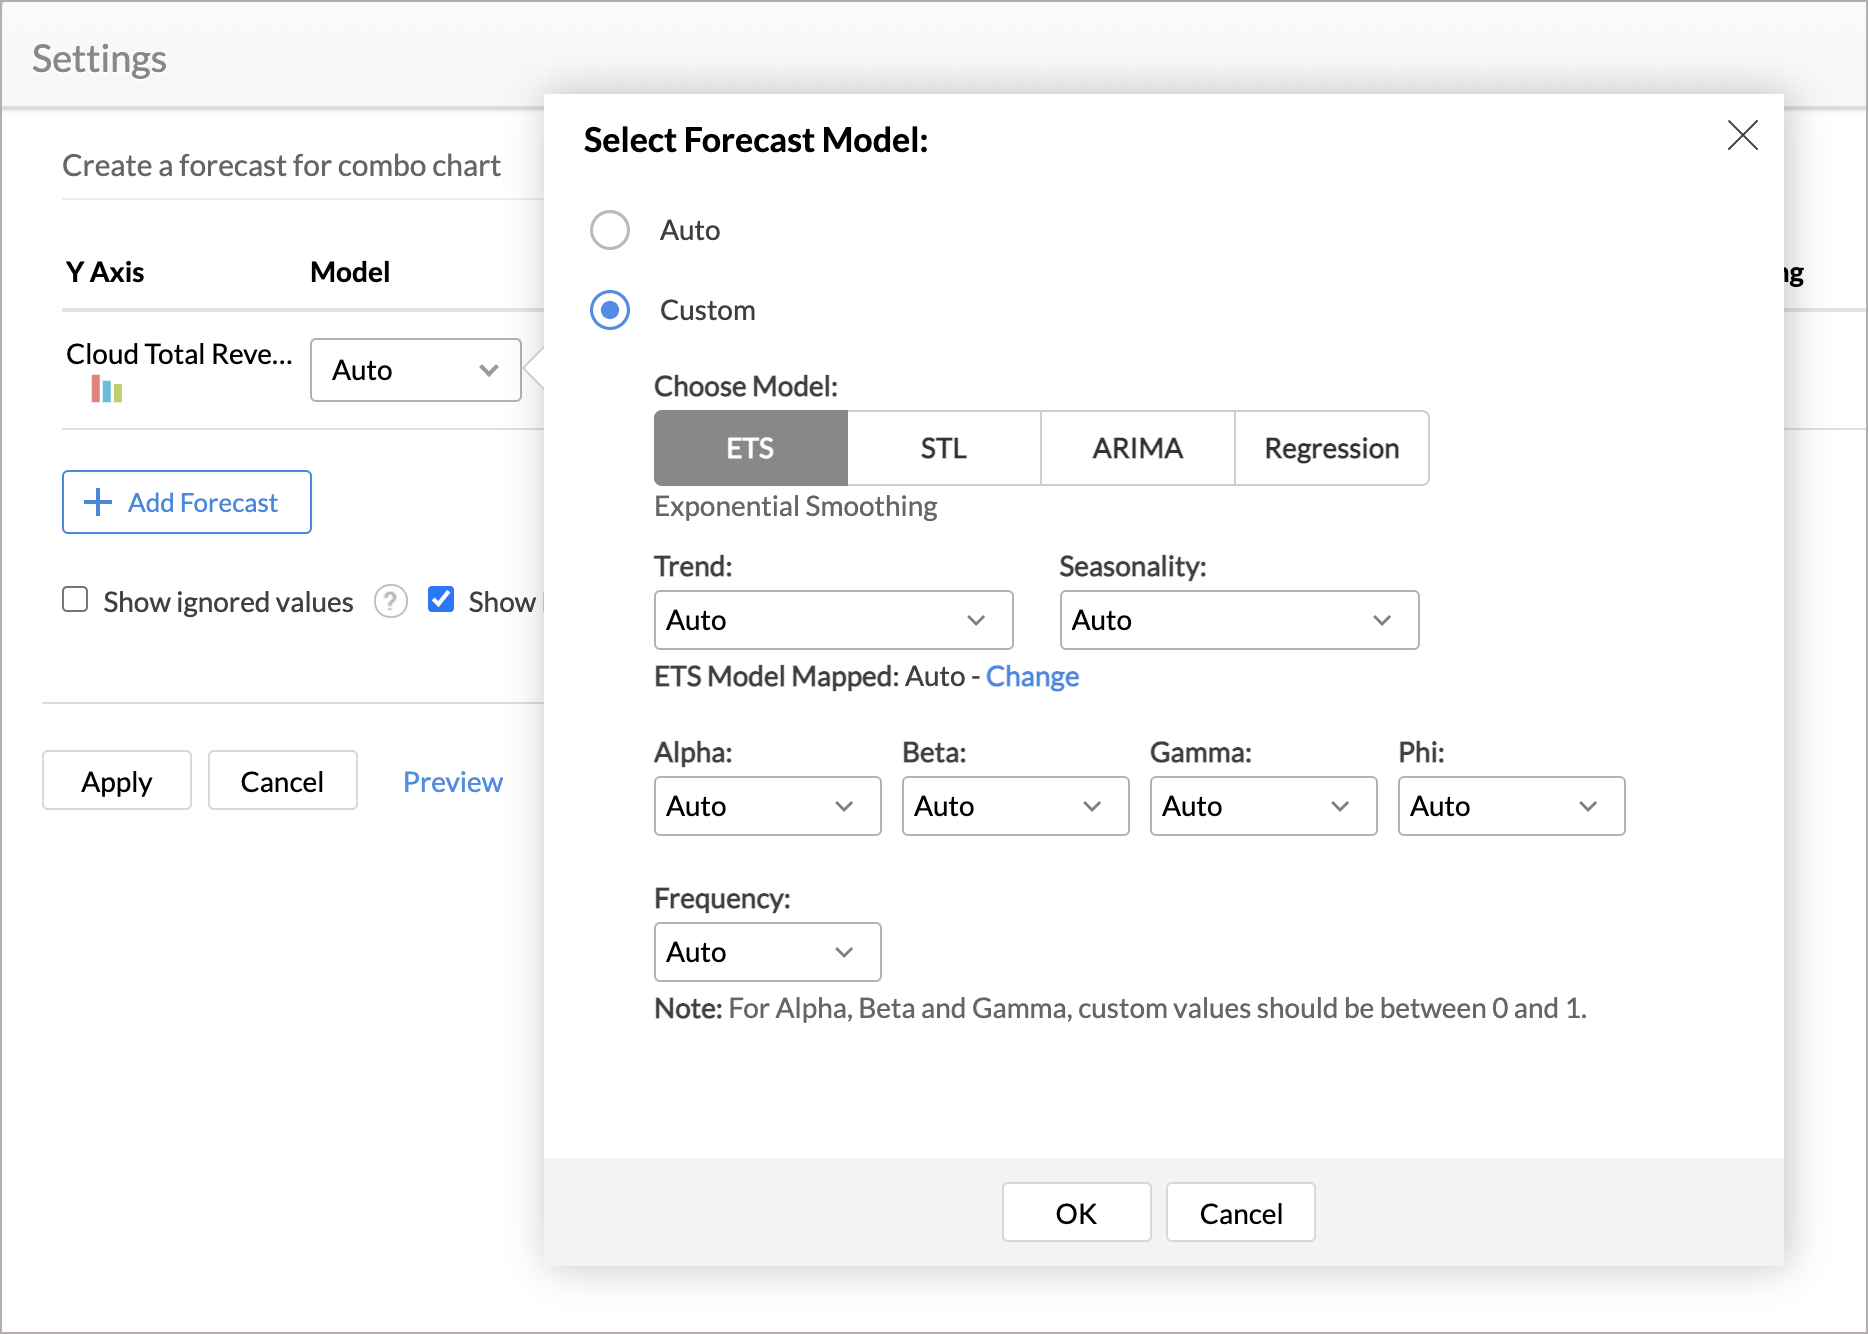The height and width of the screenshot is (1334, 1868).
Task: Click the plus icon on Add Forecast
Action: pyautogui.click(x=96, y=502)
